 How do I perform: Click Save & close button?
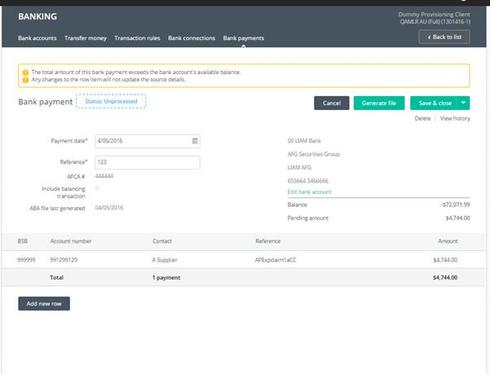point(434,103)
